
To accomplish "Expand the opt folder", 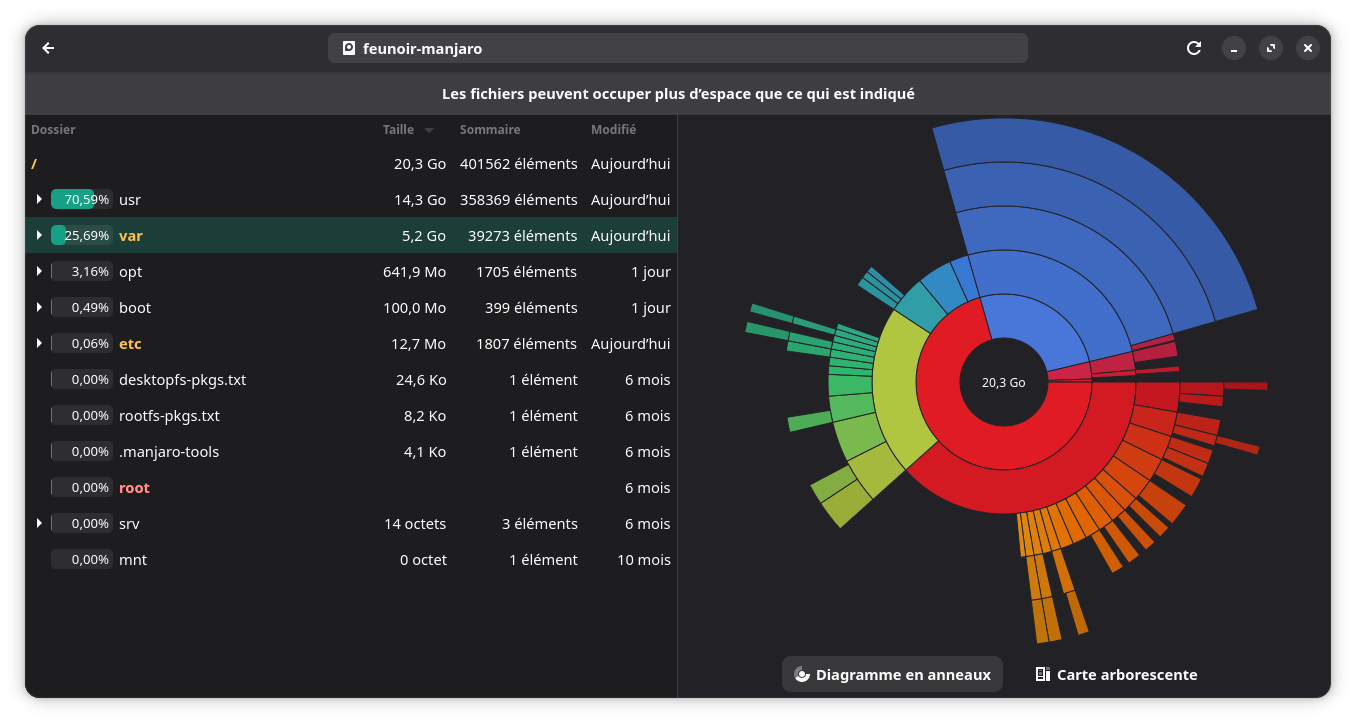I will 39,272.
